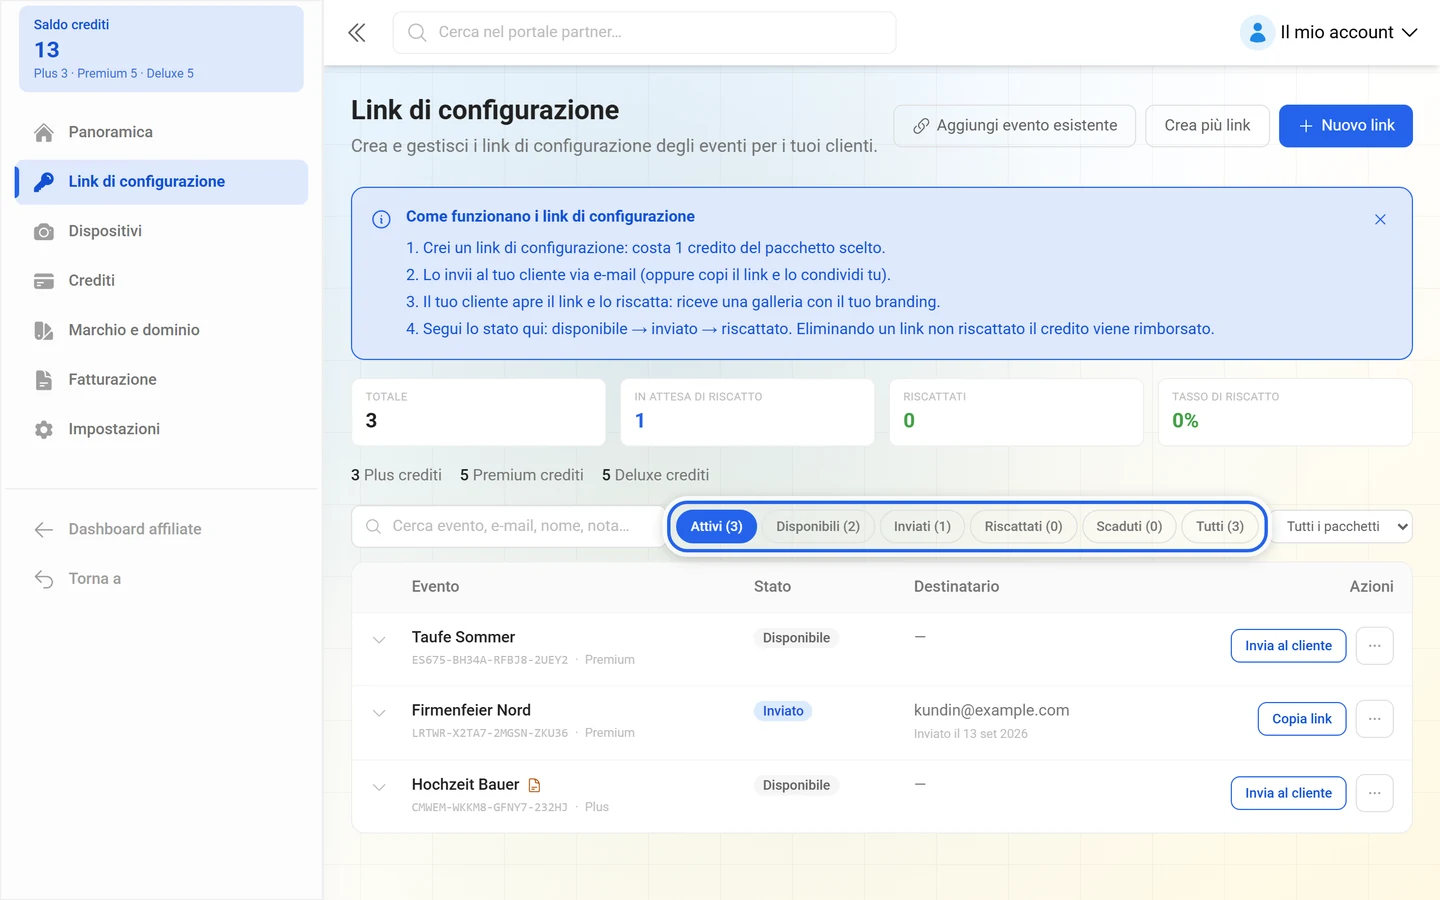Select the Tutti (3) filter
Screen dimensions: 1440x900
click(x=1220, y=527)
